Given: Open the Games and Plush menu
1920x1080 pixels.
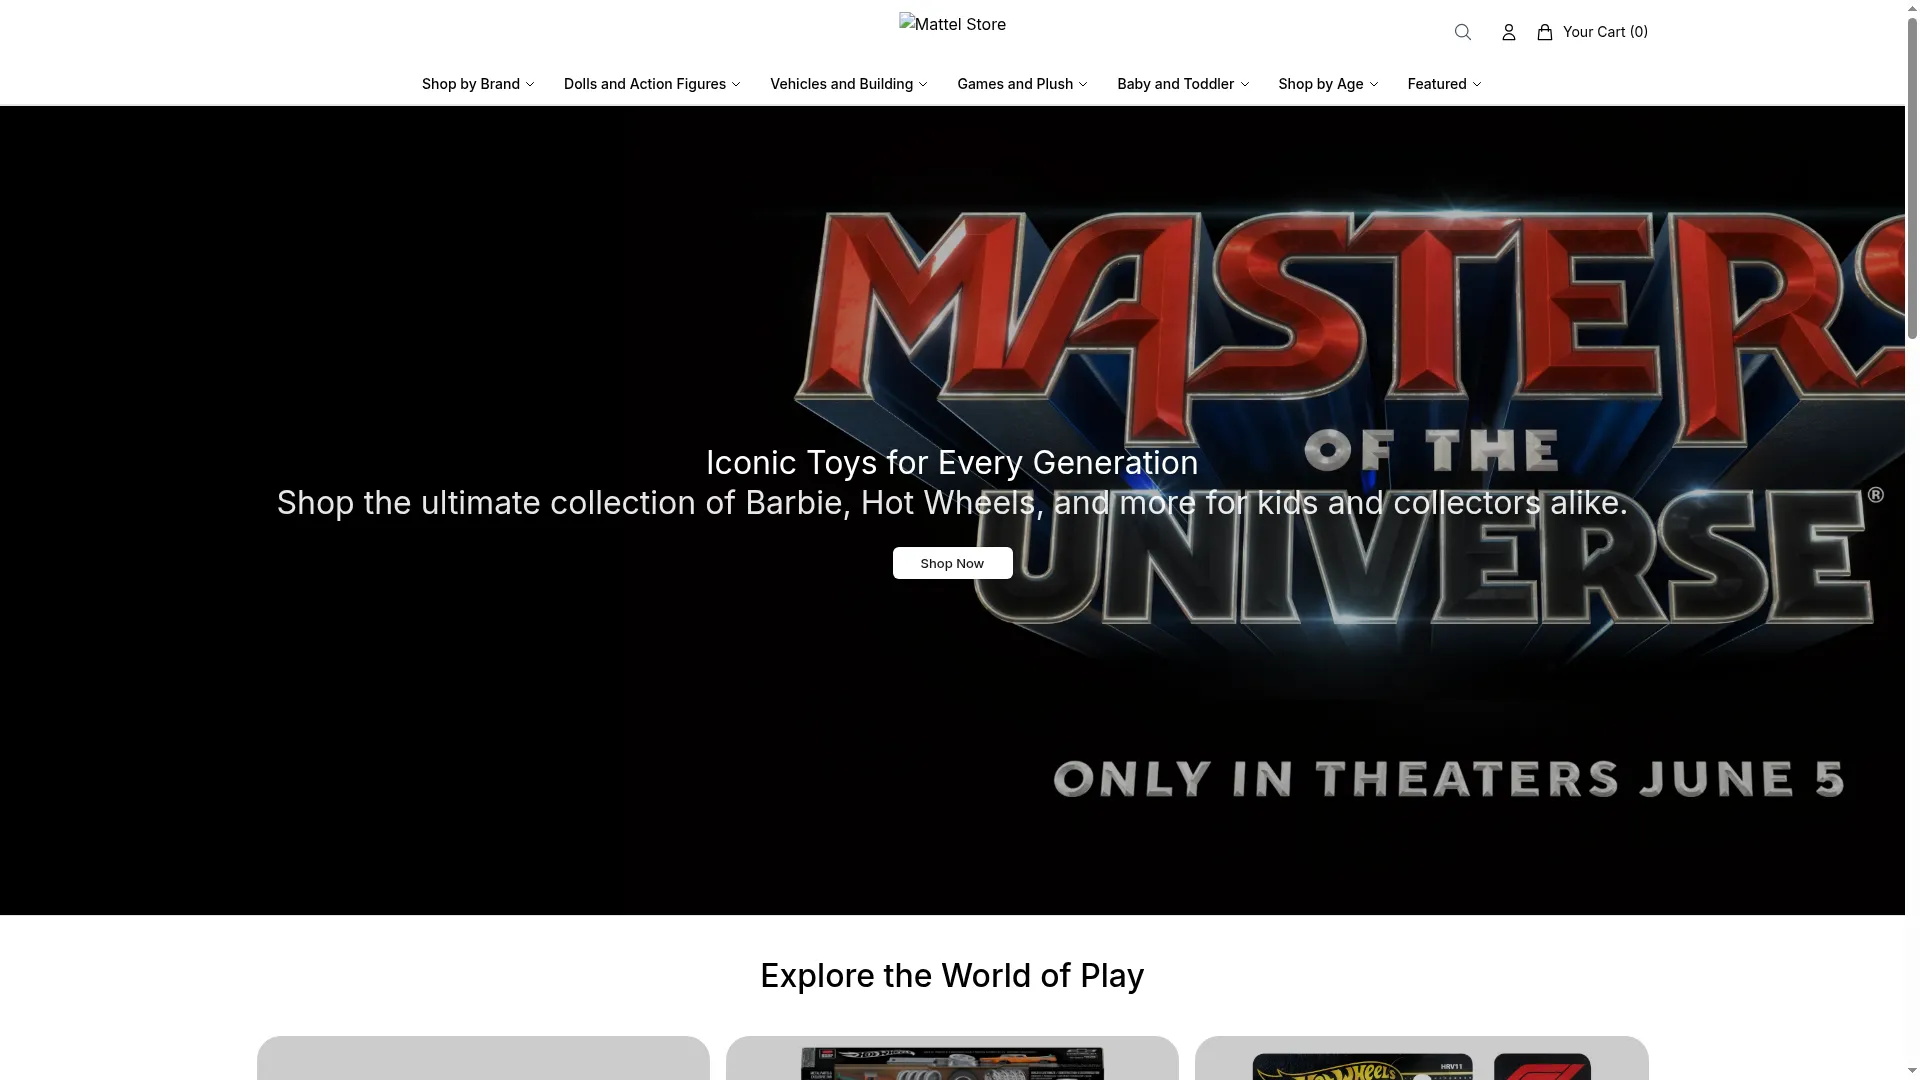Looking at the screenshot, I should (1022, 84).
